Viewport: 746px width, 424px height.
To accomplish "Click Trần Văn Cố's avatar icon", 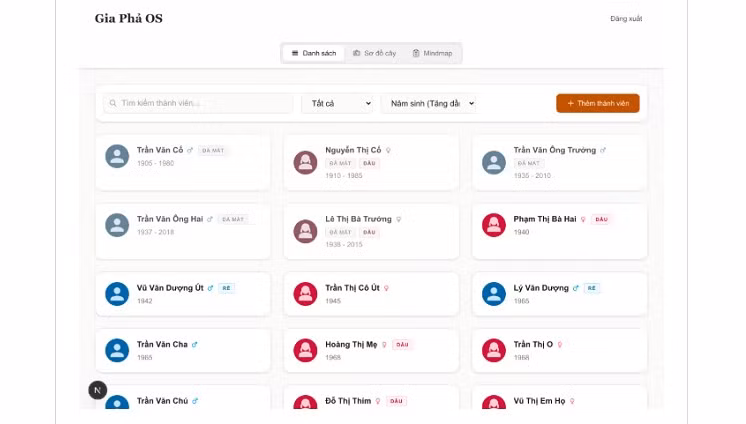I will (x=117, y=156).
